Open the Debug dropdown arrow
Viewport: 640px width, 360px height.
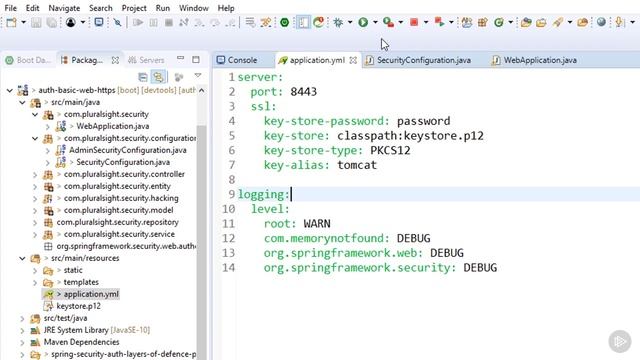[x=350, y=22]
